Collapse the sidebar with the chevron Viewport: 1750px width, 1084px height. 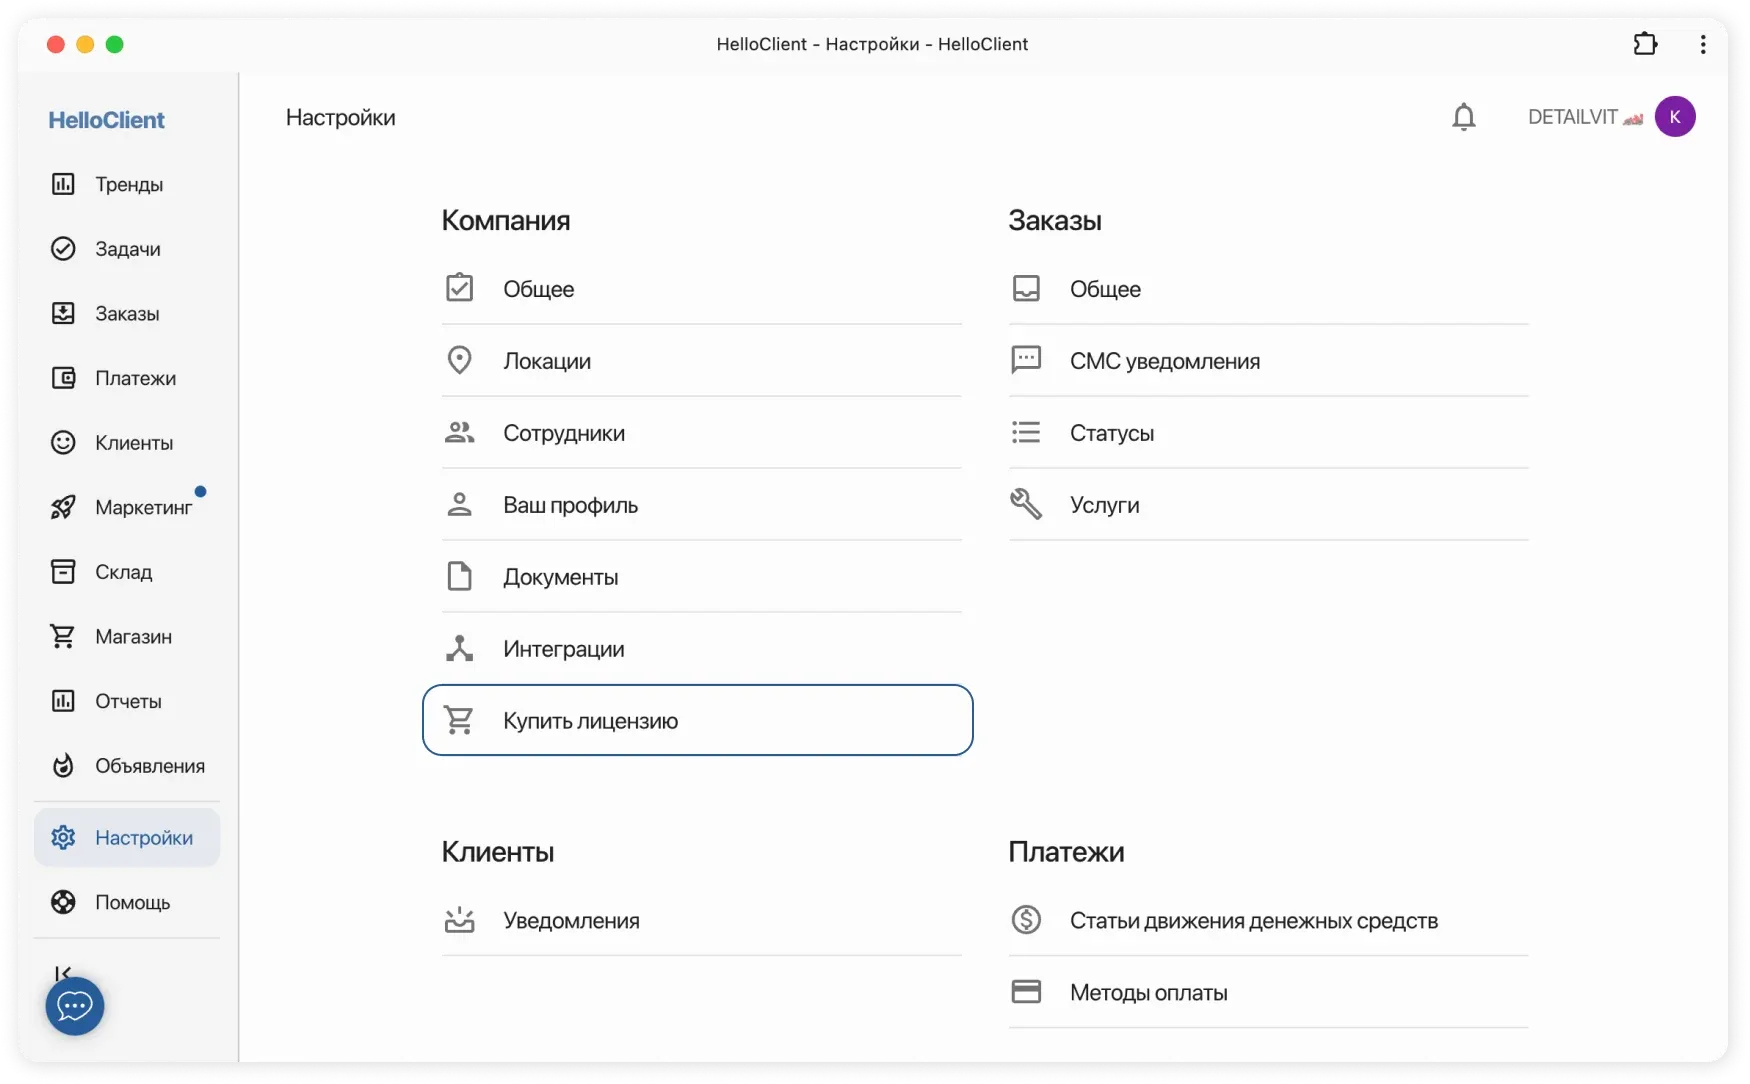[x=63, y=973]
